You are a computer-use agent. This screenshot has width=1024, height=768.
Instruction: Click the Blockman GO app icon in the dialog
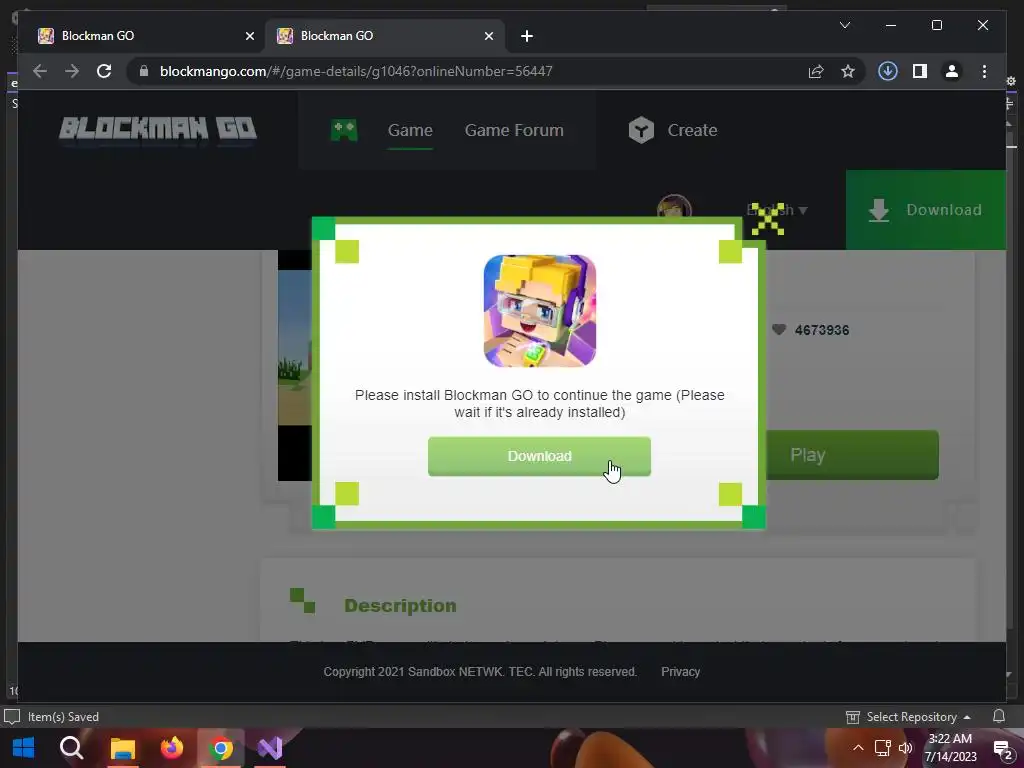coord(539,311)
